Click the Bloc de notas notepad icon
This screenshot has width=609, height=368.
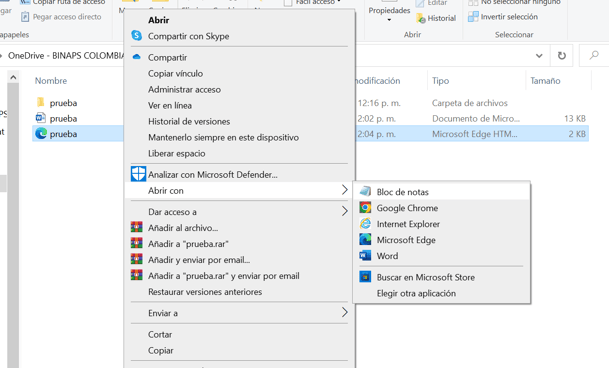pos(365,191)
